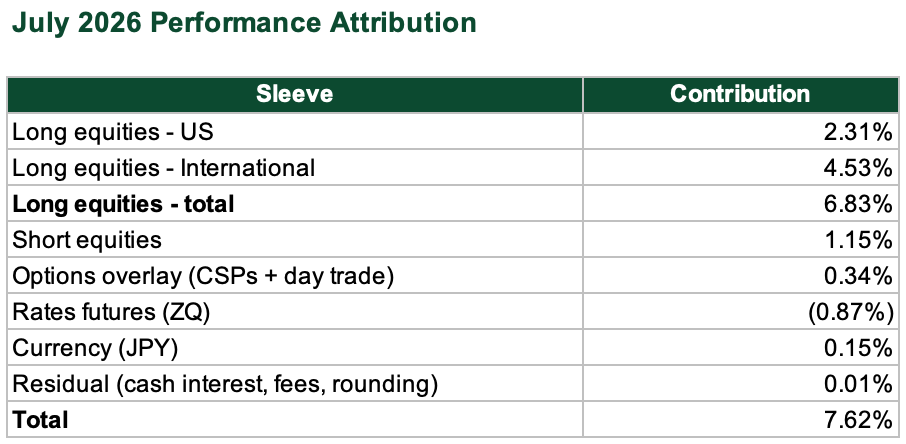Click the Rates futures (ZQ) label
The height and width of the screenshot is (444, 906).
[x=111, y=312]
